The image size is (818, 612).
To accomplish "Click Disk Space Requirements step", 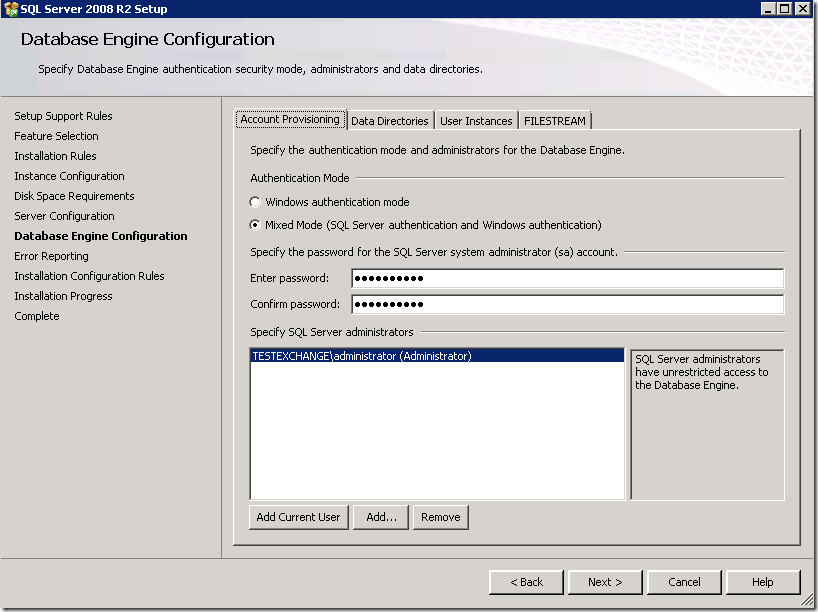I will tap(74, 196).
